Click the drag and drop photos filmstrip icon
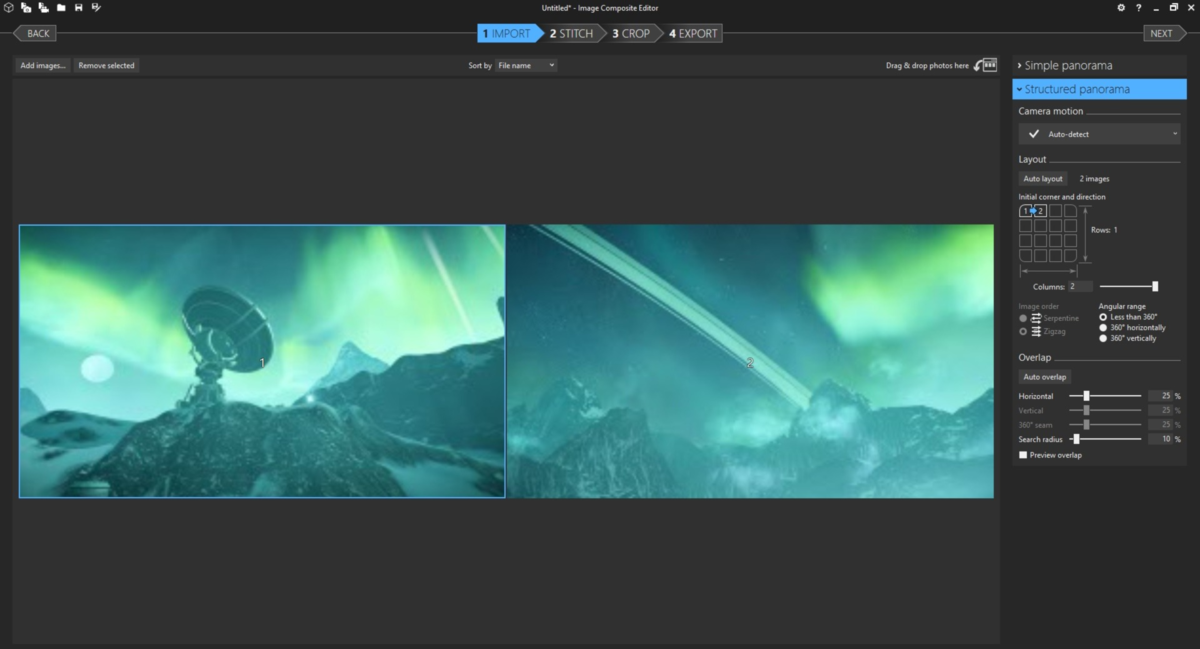Image resolution: width=1200 pixels, height=649 pixels. click(986, 65)
